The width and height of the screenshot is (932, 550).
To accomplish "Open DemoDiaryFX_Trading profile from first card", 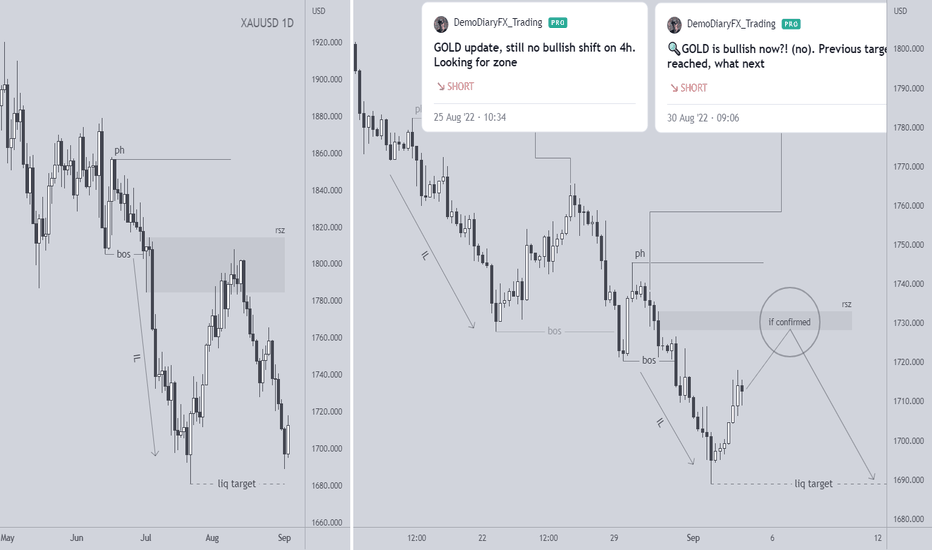I will (498, 23).
